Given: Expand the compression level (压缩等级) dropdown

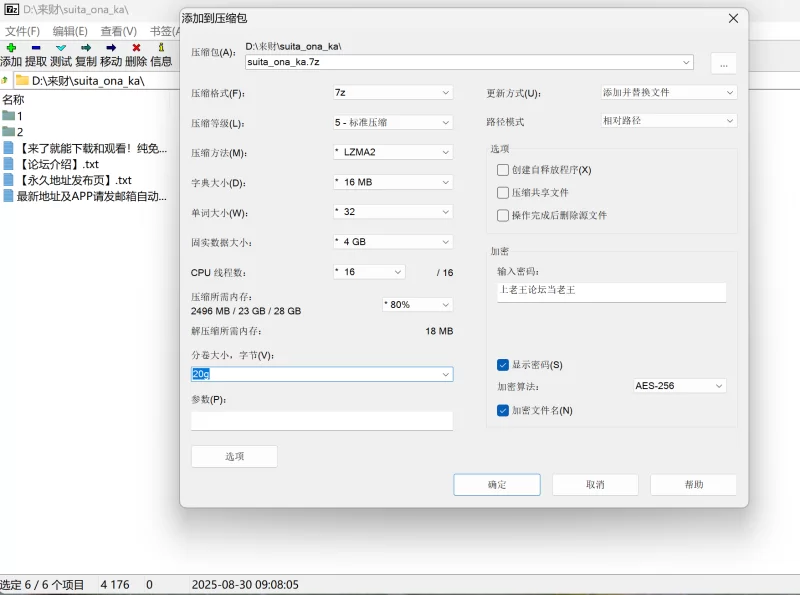Looking at the screenshot, I should (x=392, y=123).
